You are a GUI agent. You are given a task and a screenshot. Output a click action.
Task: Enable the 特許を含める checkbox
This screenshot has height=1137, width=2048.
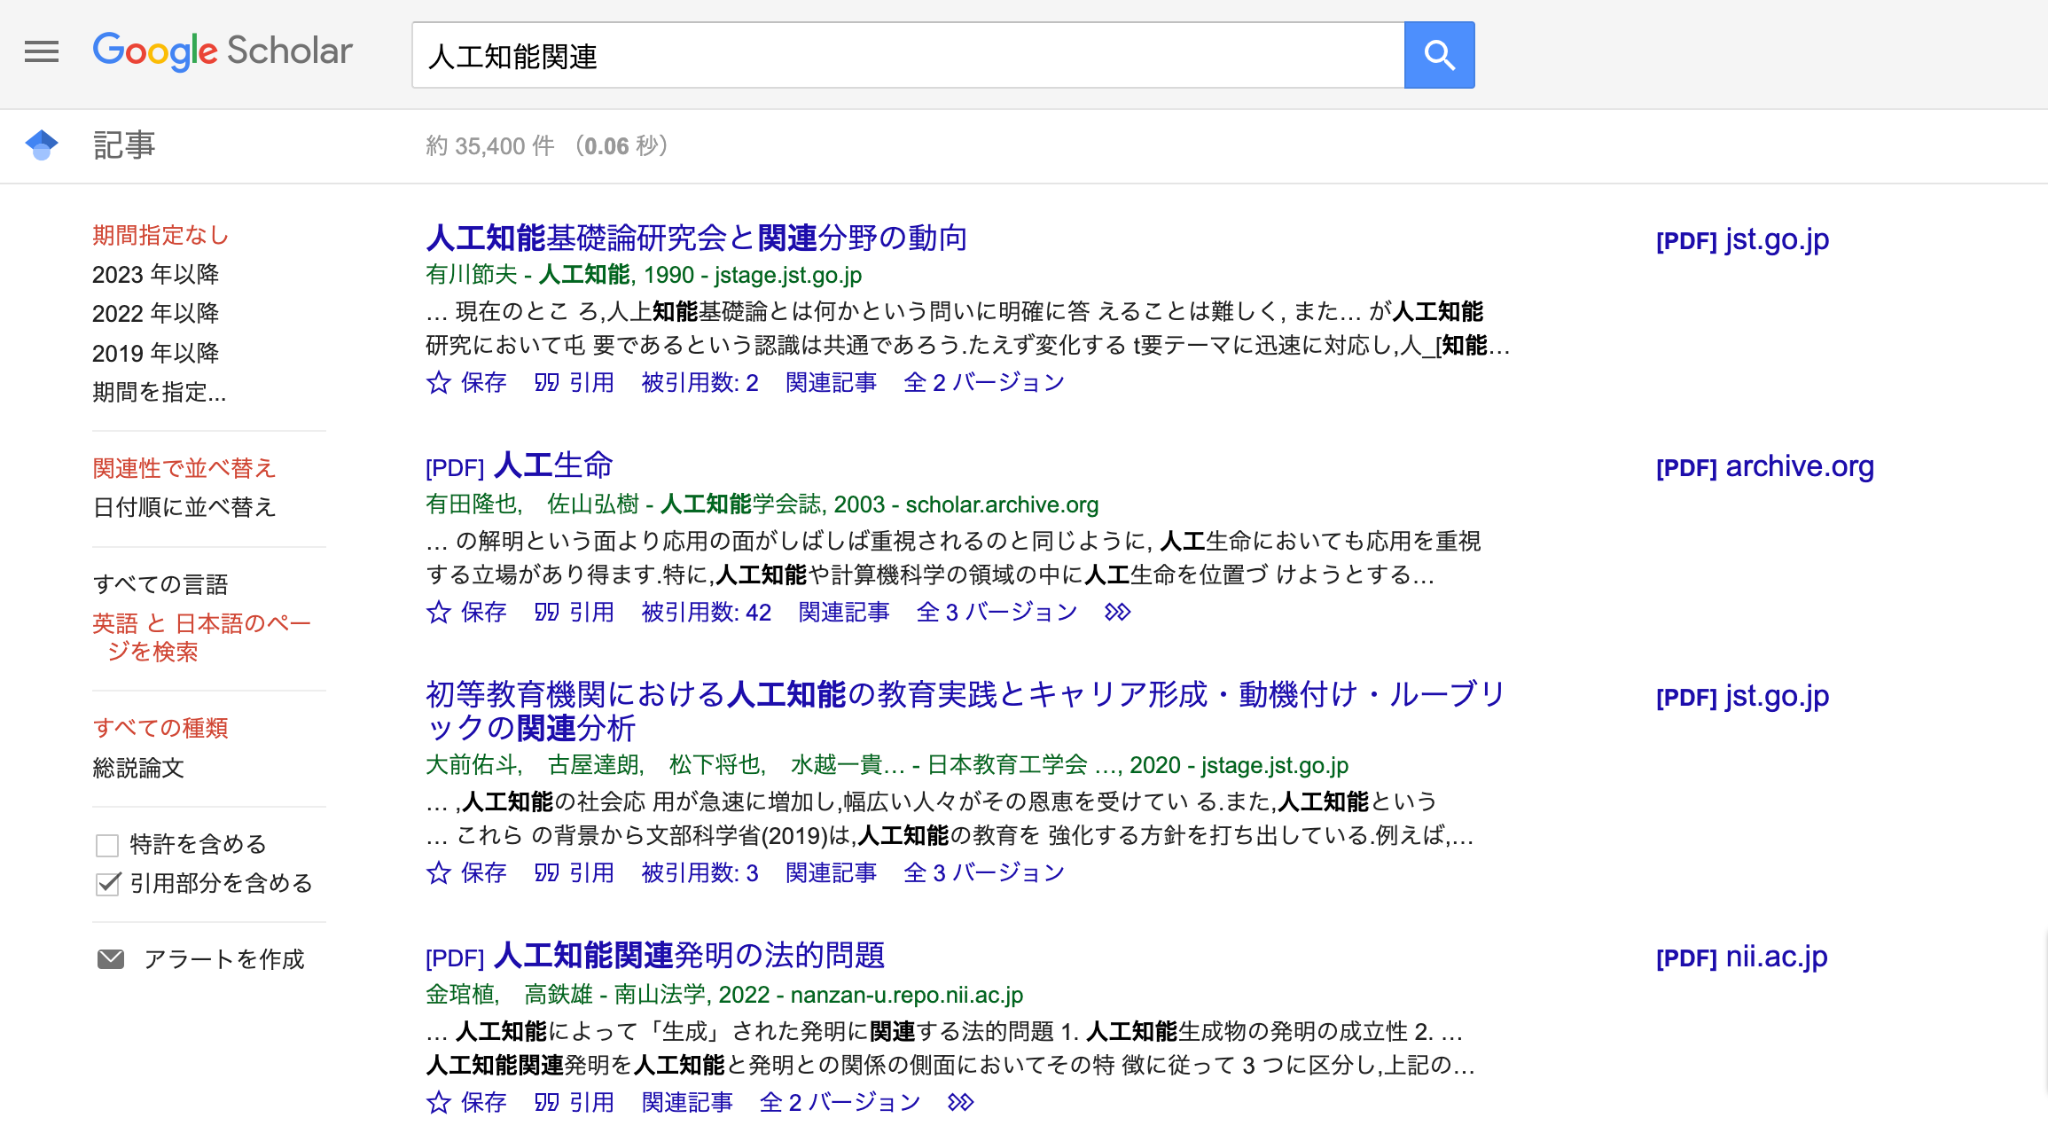[x=107, y=845]
